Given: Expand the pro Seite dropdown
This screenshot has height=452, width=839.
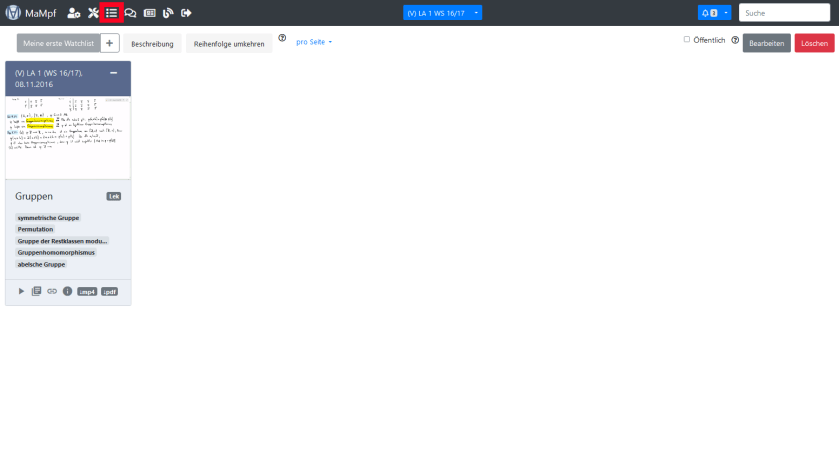Looking at the screenshot, I should (314, 42).
